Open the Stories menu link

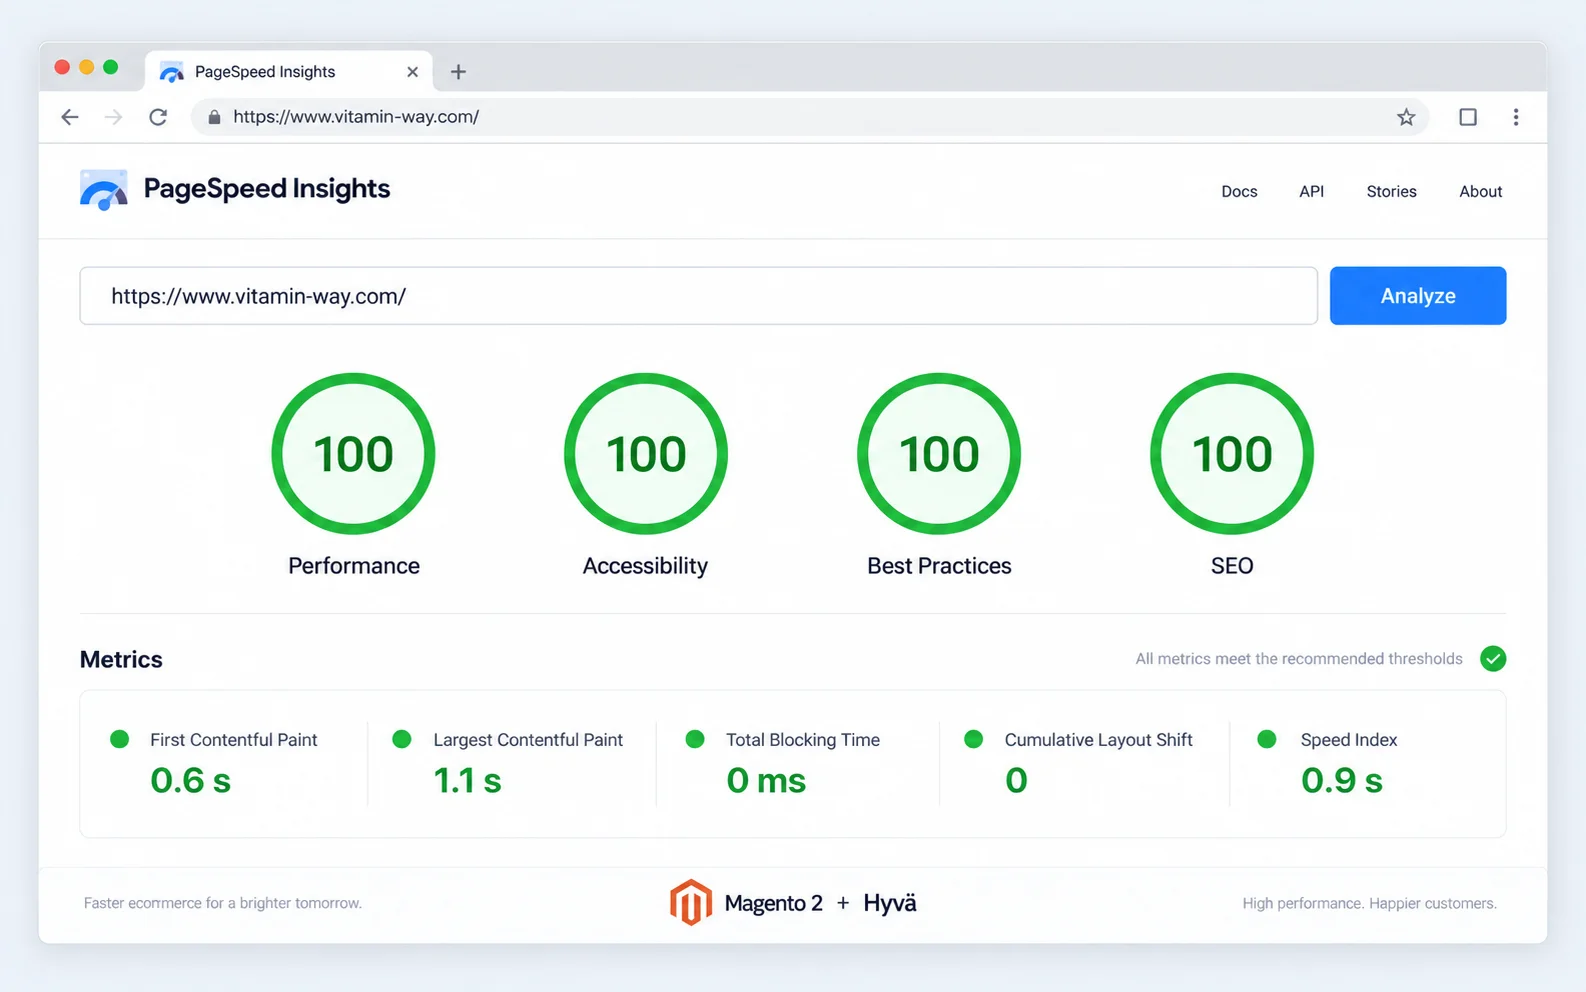click(1391, 192)
